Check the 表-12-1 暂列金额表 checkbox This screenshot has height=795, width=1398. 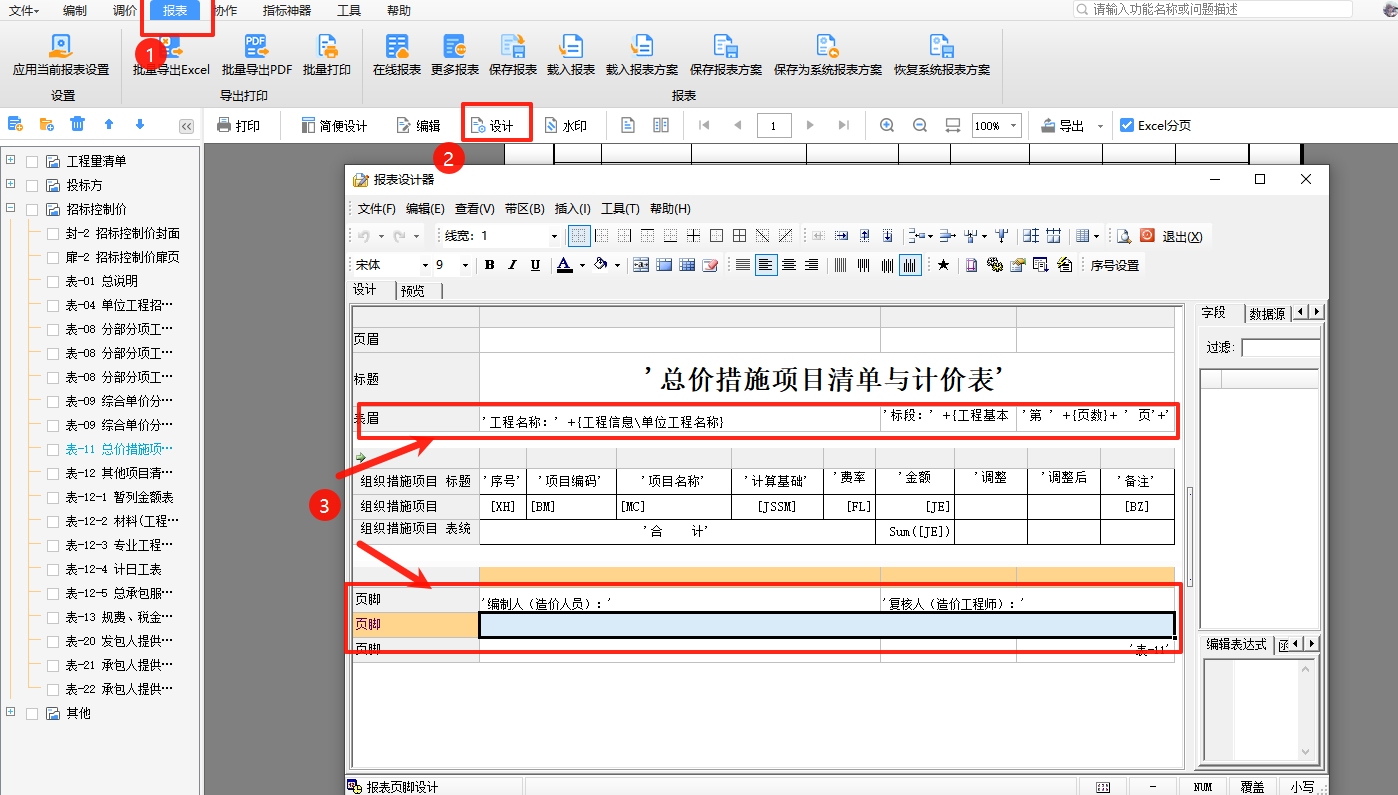click(x=53, y=498)
